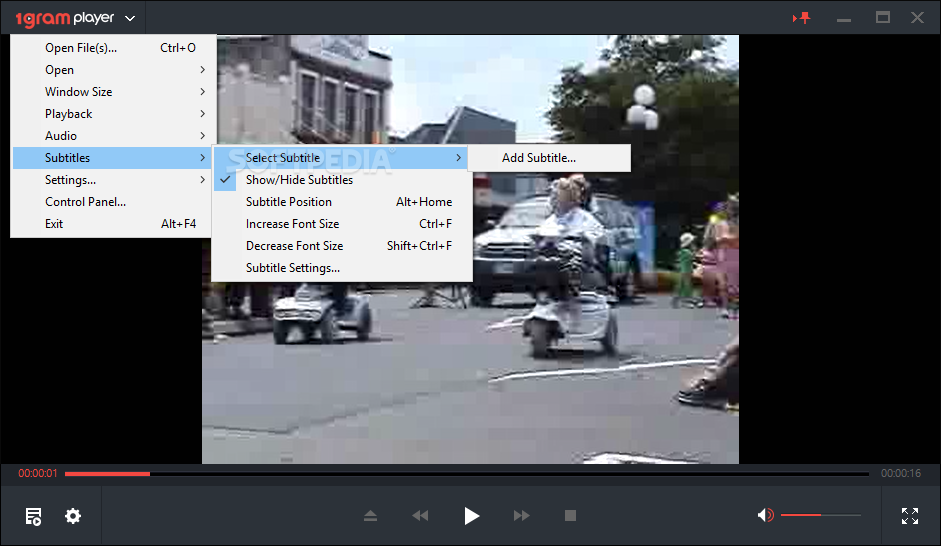Click the volume slider track
This screenshot has height=546, width=941.
pyautogui.click(x=820, y=515)
